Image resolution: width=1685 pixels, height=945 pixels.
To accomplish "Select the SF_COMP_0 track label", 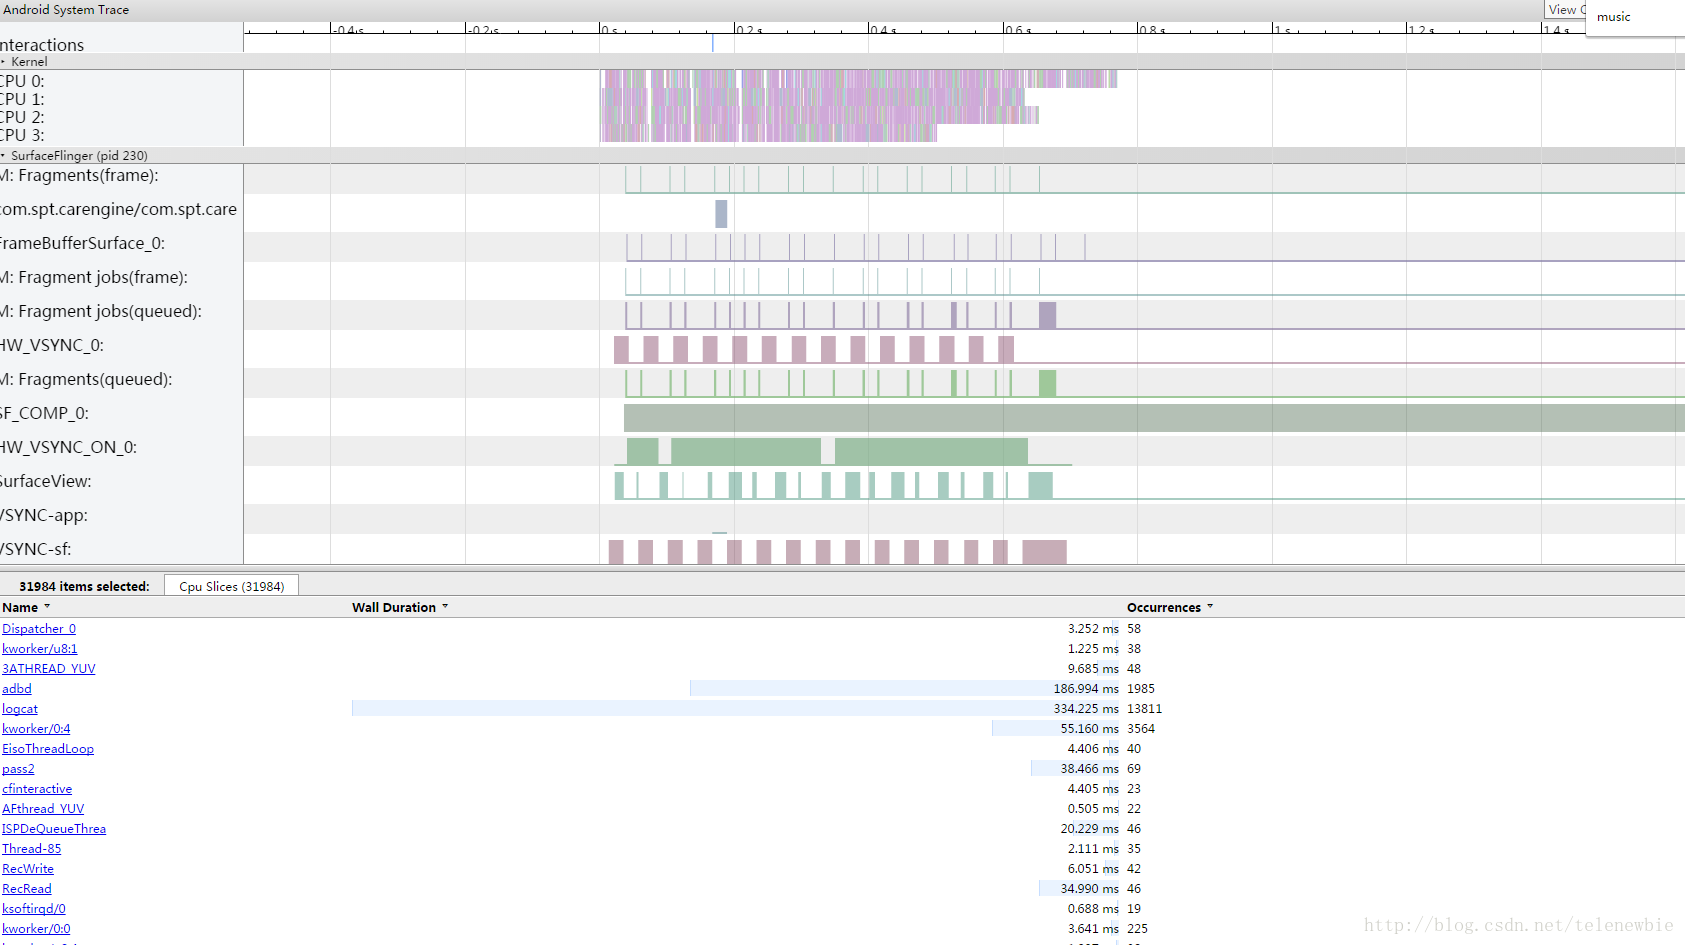I will pyautogui.click(x=44, y=413).
